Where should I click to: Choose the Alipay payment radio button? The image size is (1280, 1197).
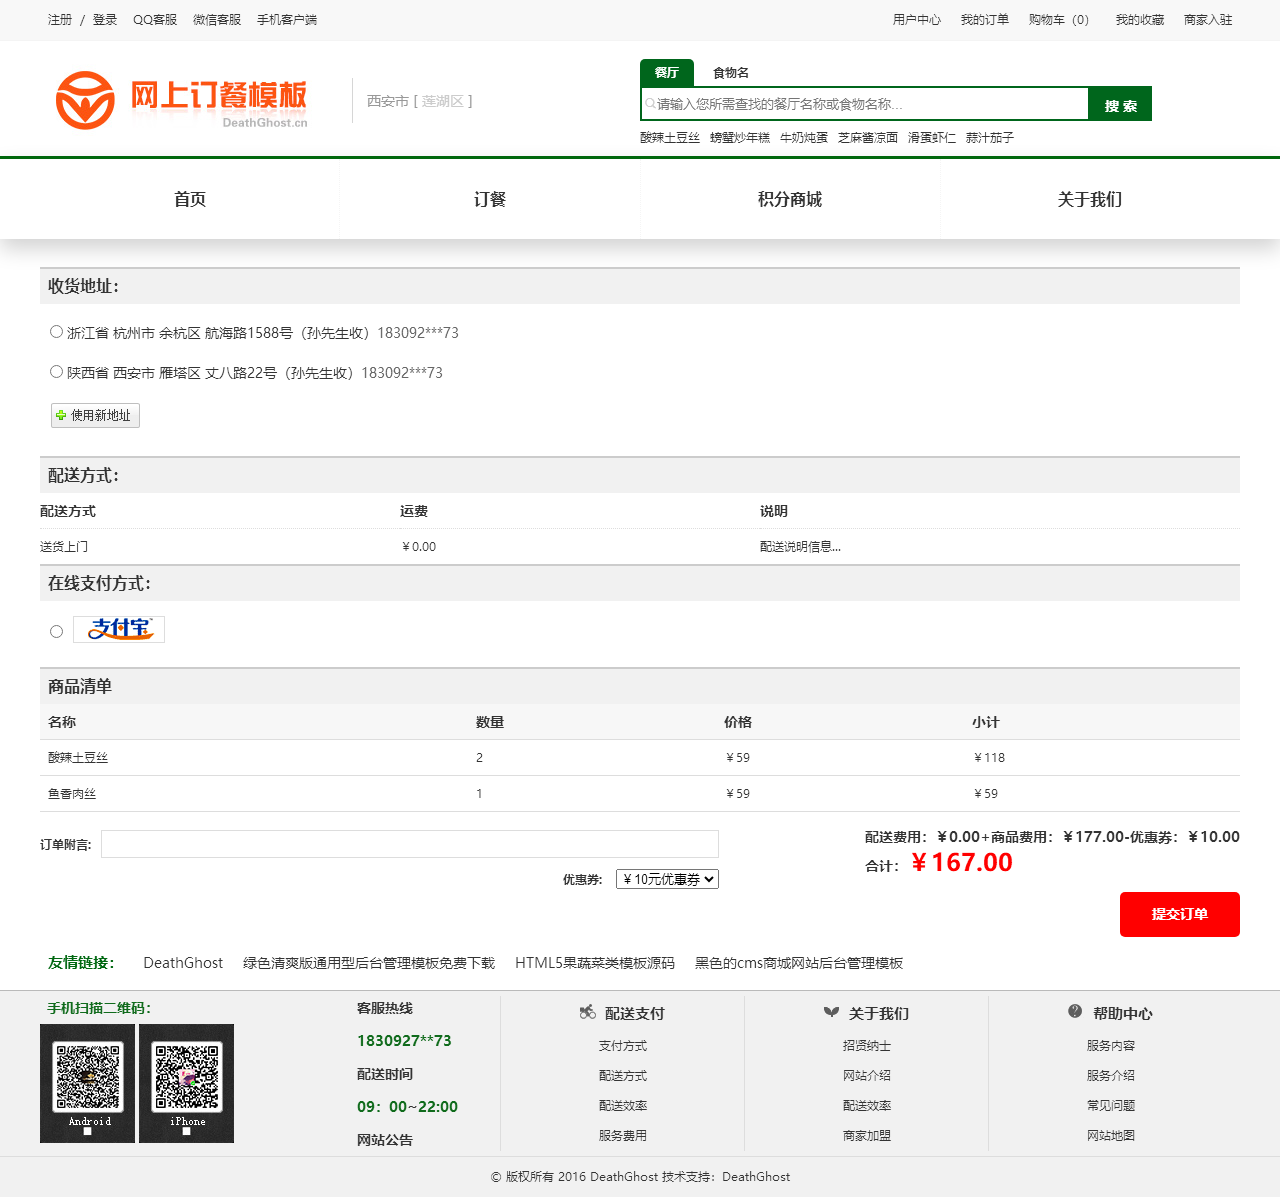tap(57, 631)
